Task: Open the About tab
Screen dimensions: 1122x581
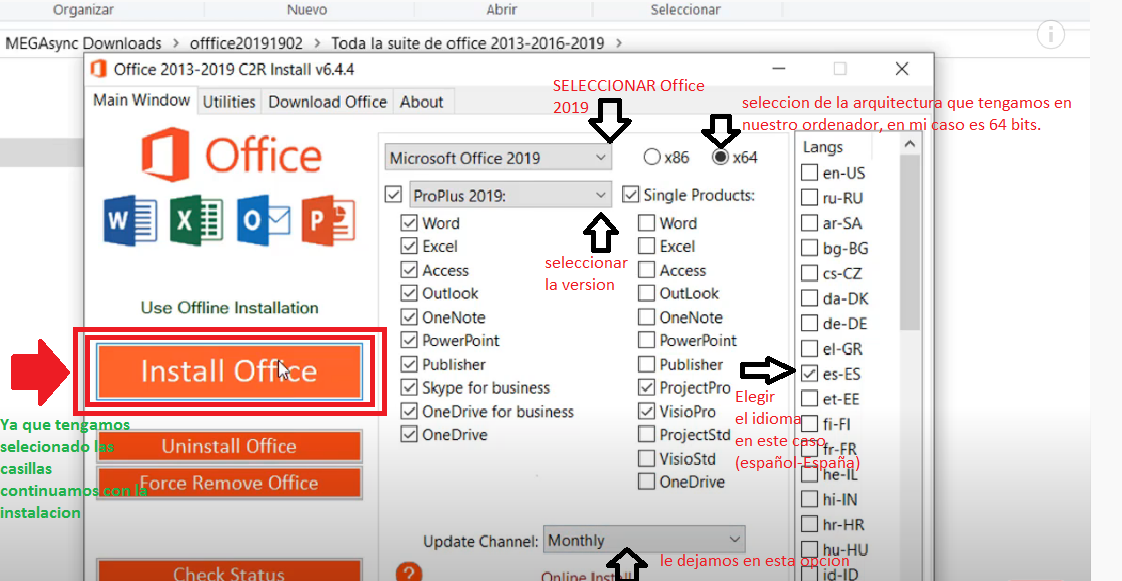Action: (421, 102)
